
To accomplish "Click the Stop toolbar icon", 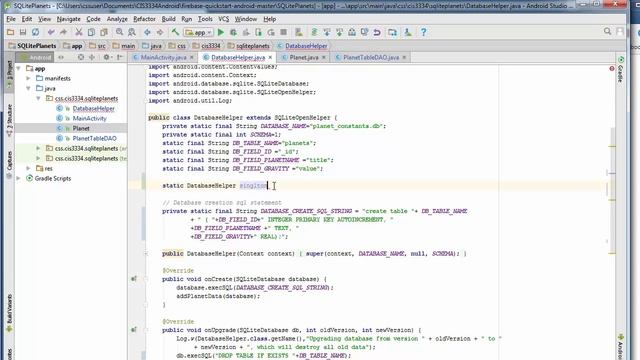I will (x=284, y=32).
